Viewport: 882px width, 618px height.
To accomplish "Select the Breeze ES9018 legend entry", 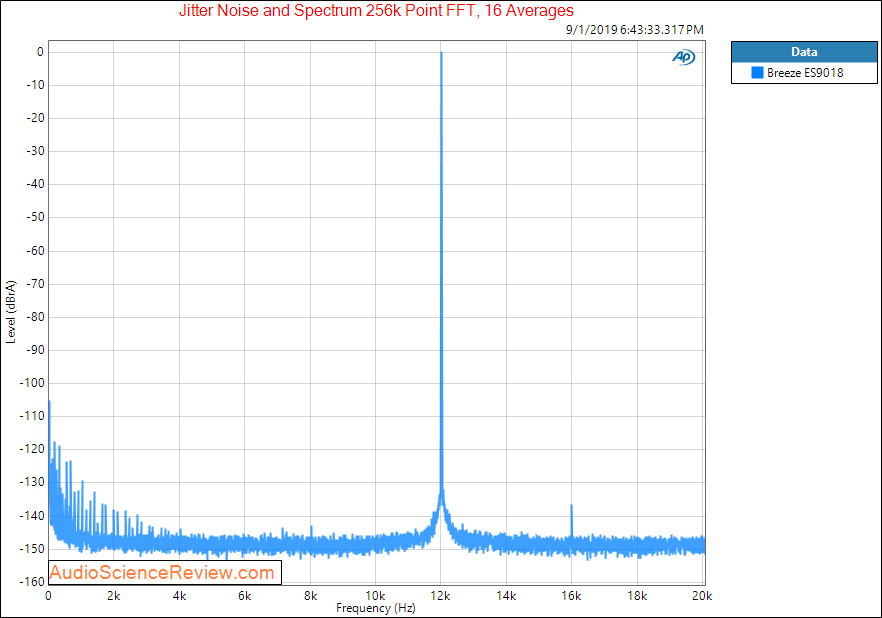I will [x=804, y=73].
